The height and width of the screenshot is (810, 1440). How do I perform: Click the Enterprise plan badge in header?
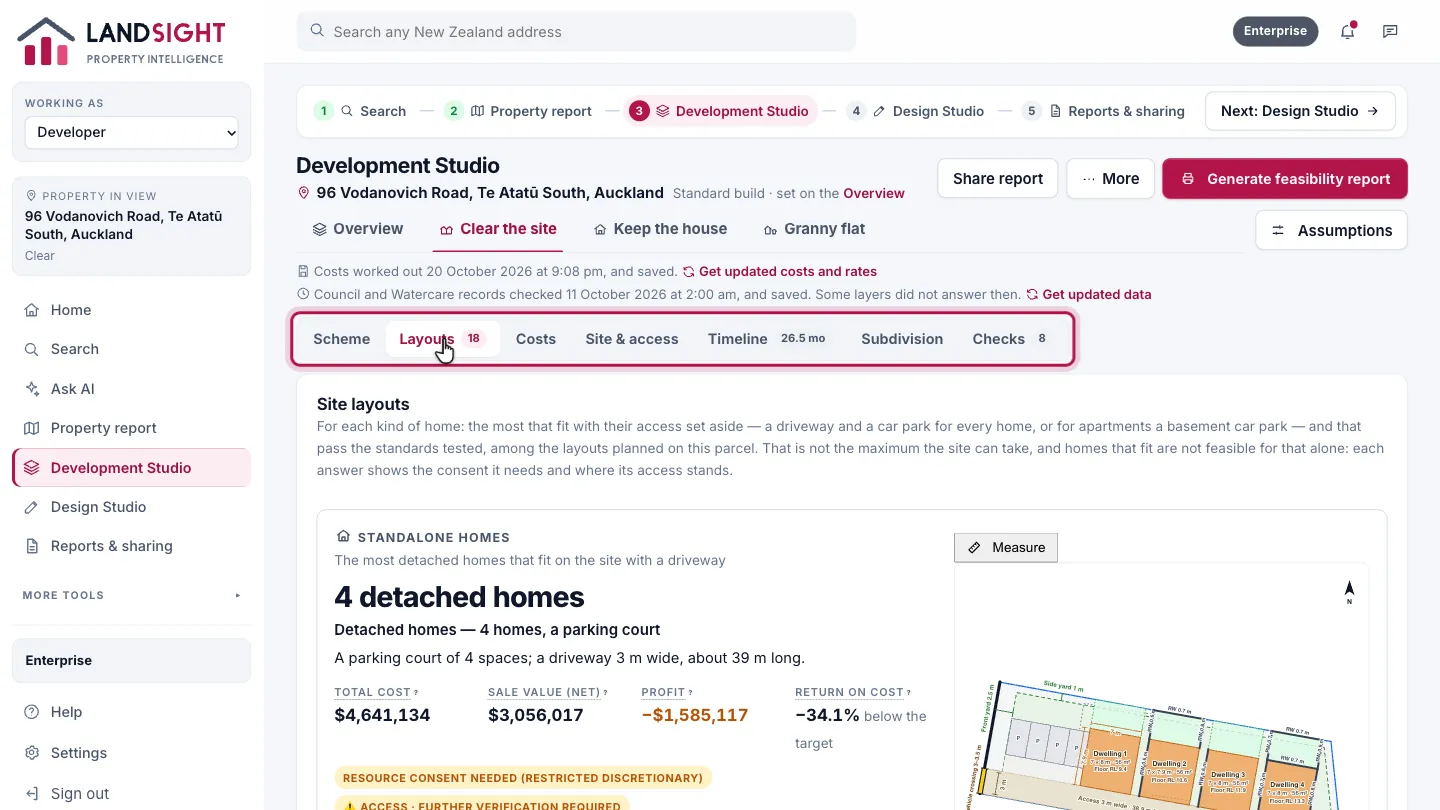coord(1276,31)
